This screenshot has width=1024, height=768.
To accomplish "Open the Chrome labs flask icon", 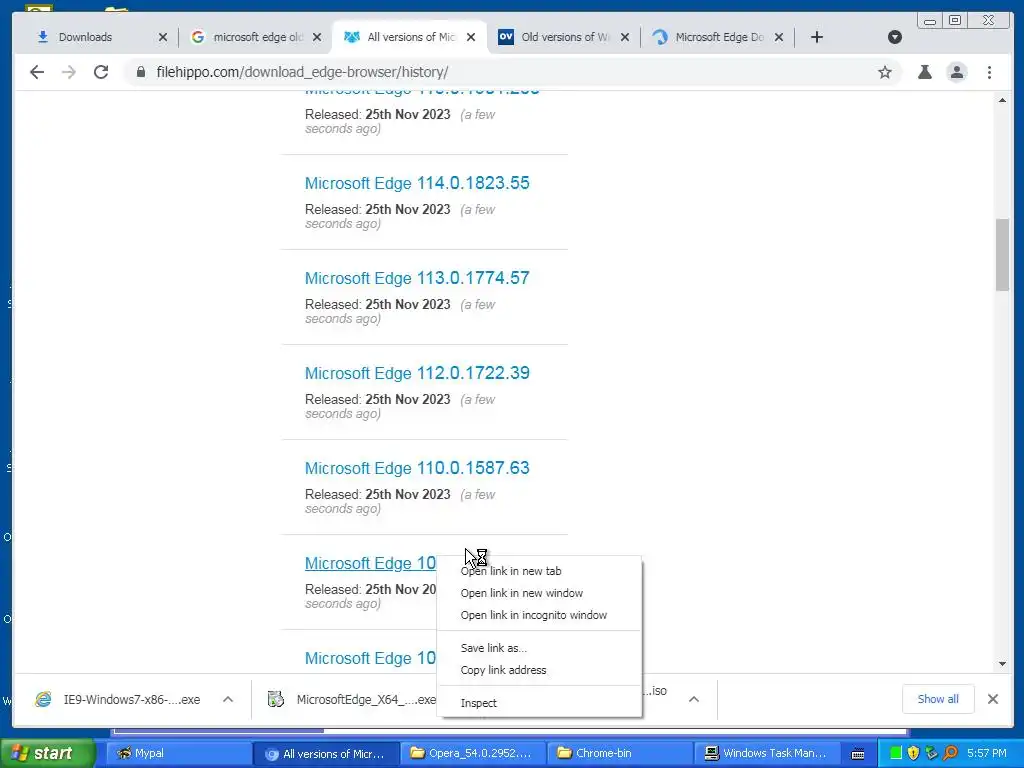I will (x=925, y=72).
